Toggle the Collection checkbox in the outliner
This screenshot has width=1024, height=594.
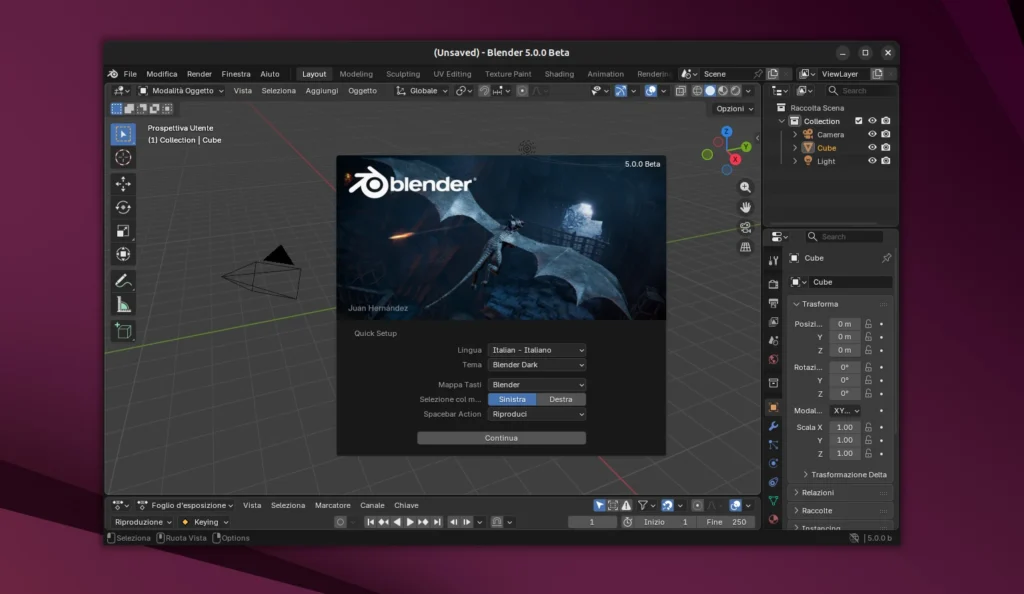point(859,120)
